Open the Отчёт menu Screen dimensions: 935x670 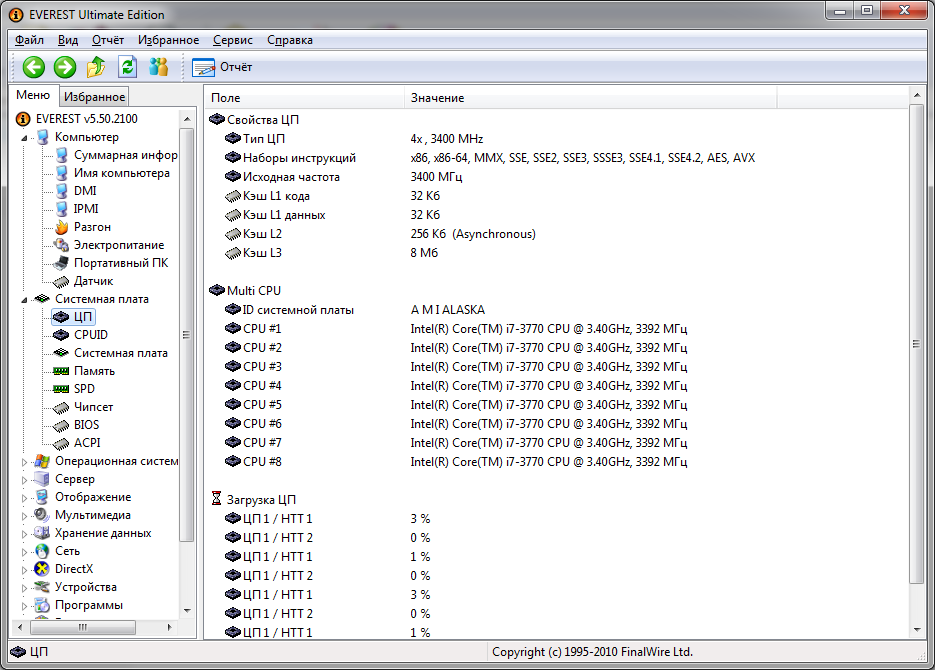pos(108,40)
